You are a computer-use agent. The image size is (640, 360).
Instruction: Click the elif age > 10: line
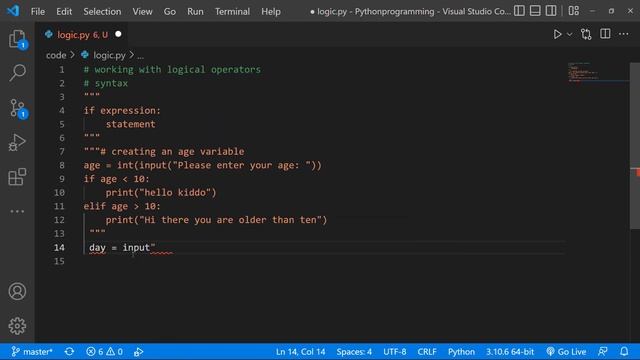pos(122,206)
